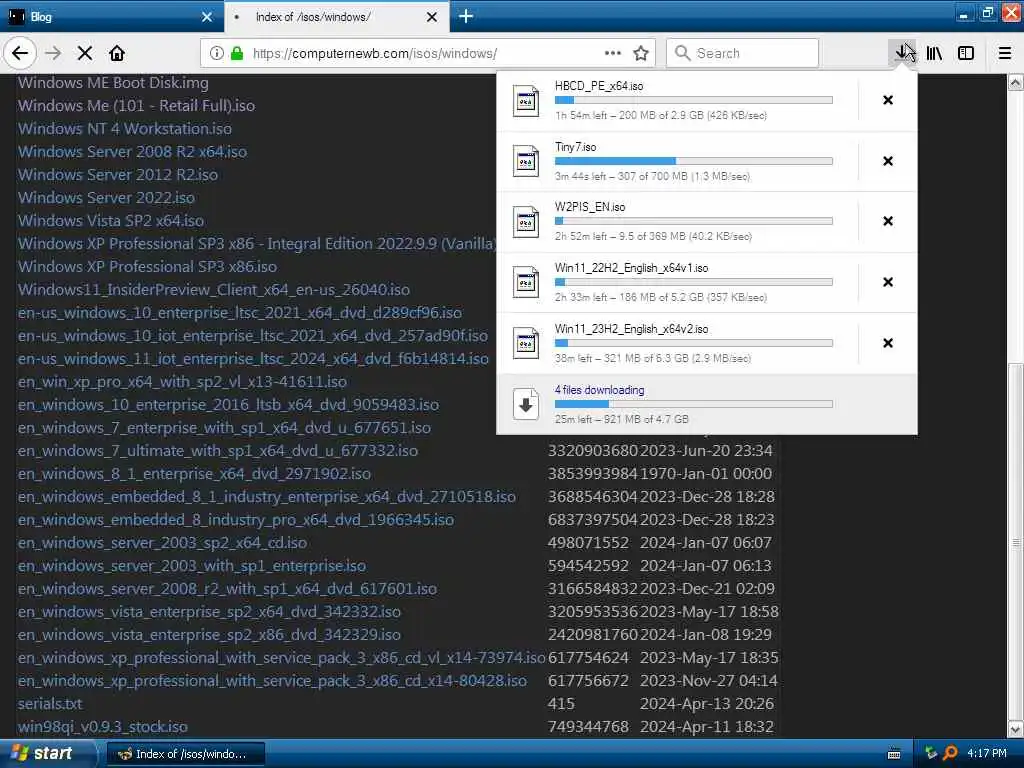Click the taskbar clock showing 4:17 PM
Viewport: 1024px width, 768px height.
point(987,753)
